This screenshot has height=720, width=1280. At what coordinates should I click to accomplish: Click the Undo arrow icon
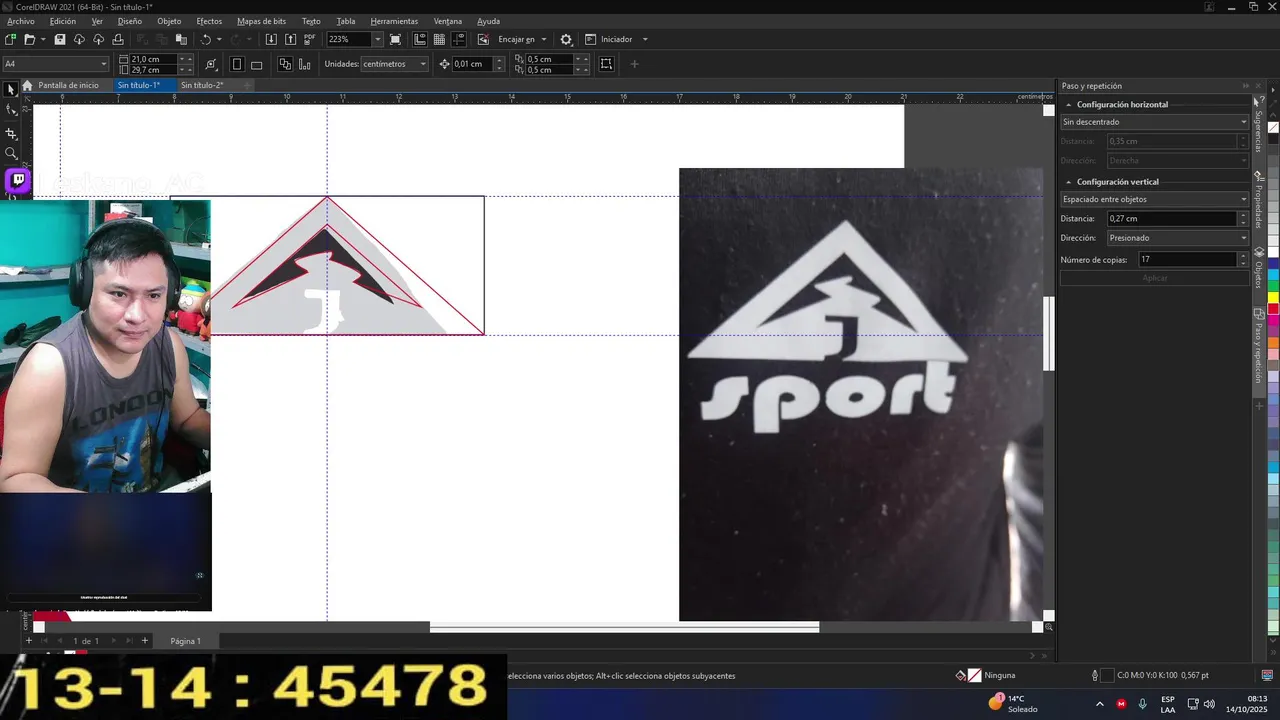[x=206, y=39]
